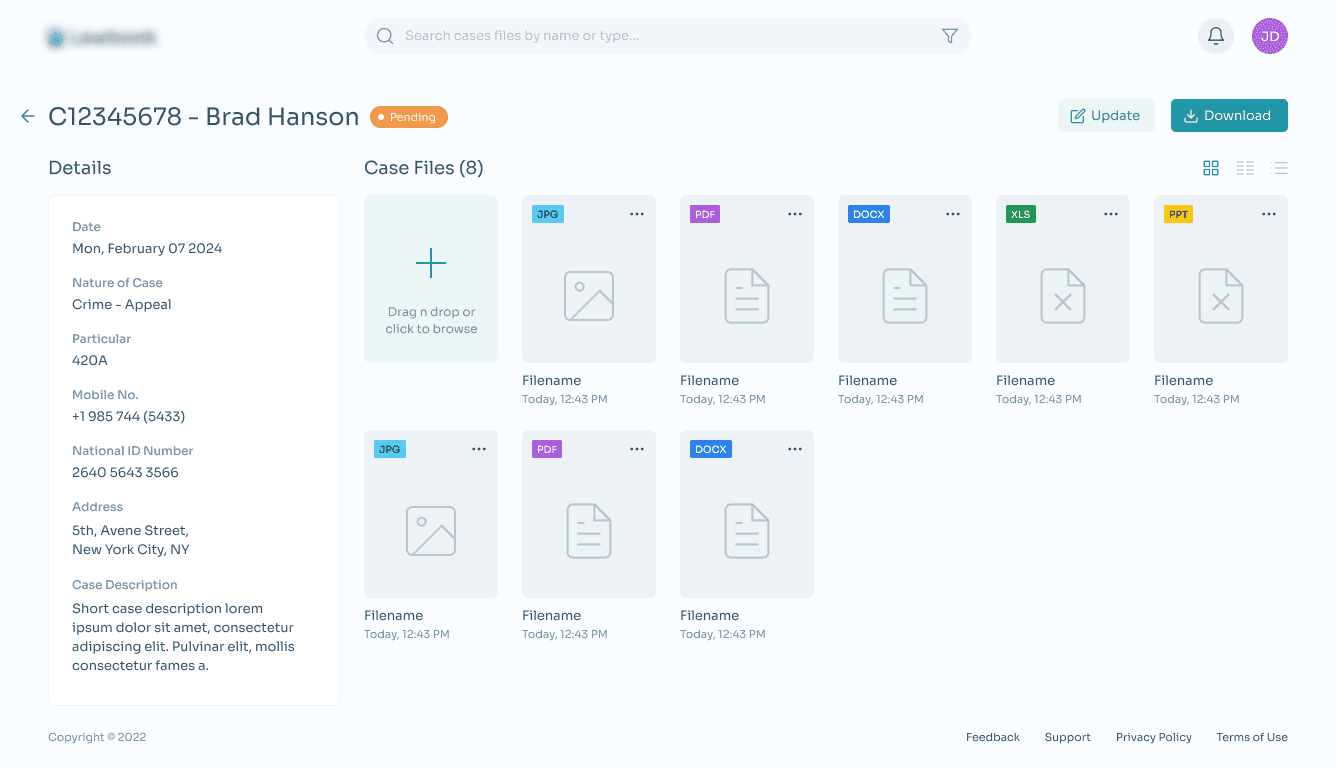Open more options on top-row DOCX file

(953, 214)
